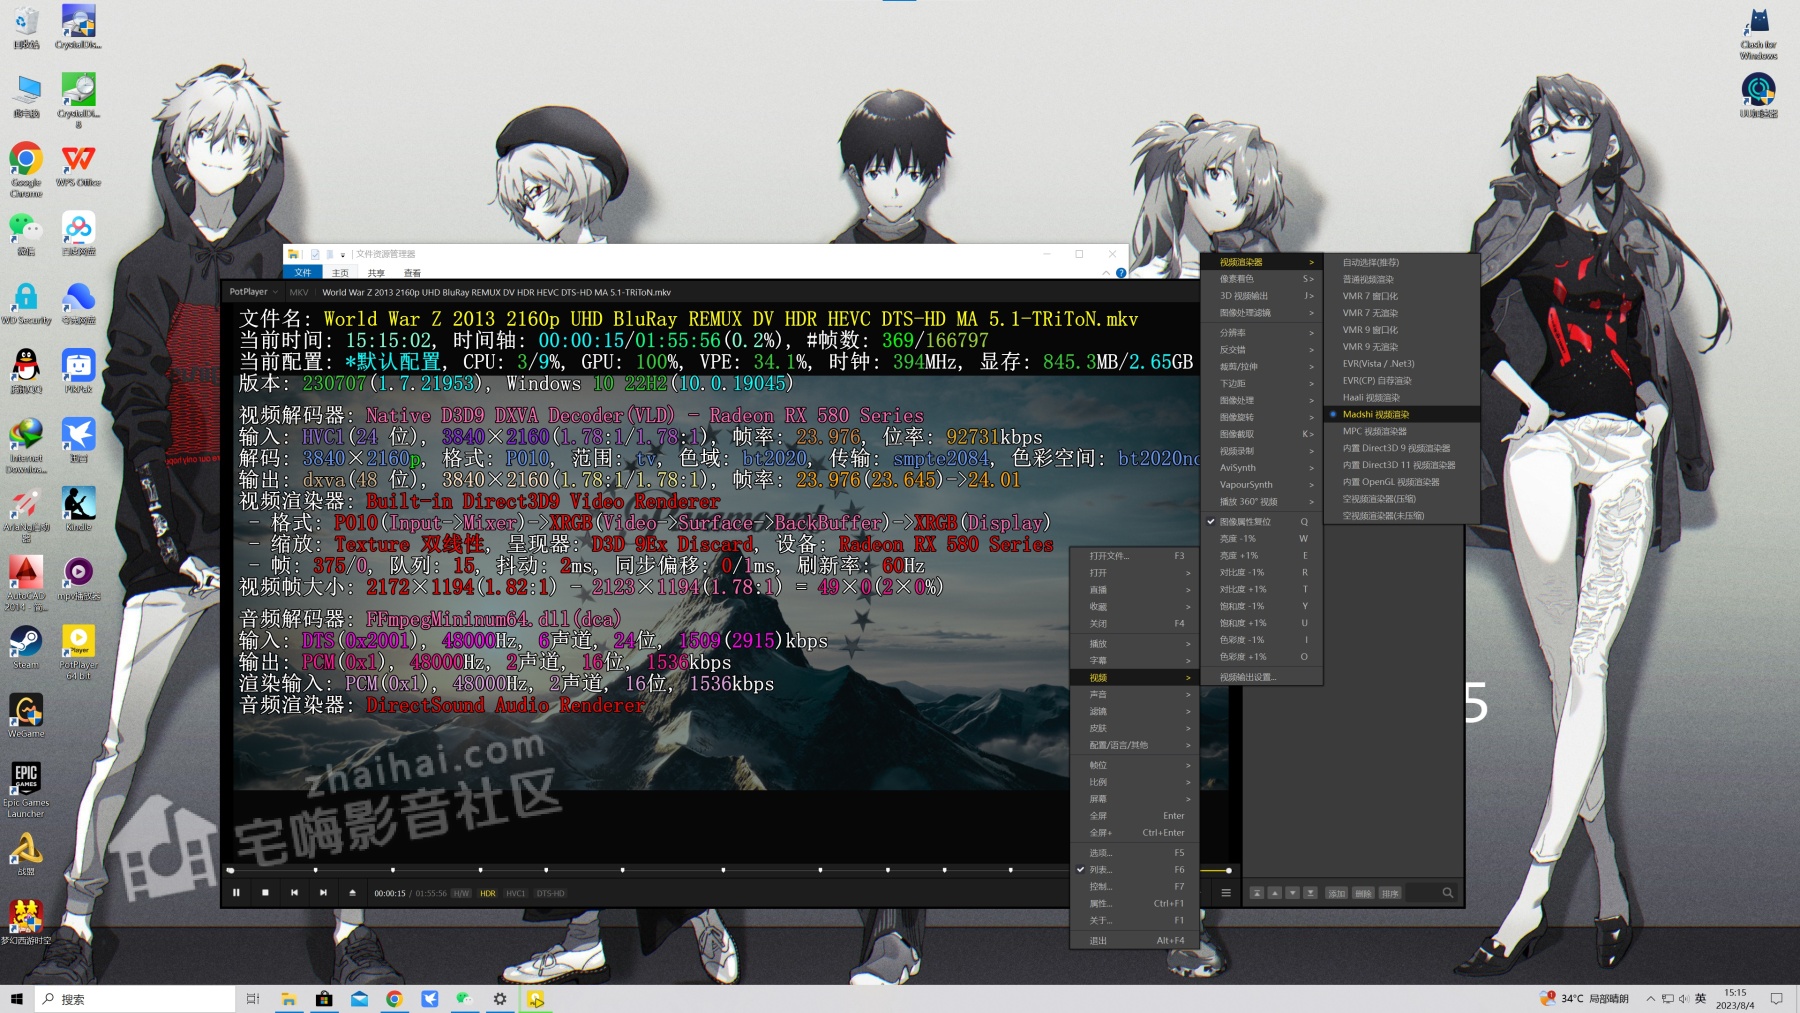Expand the 3D 视频输出 submenu
This screenshot has height=1013, width=1800.
[1262, 296]
